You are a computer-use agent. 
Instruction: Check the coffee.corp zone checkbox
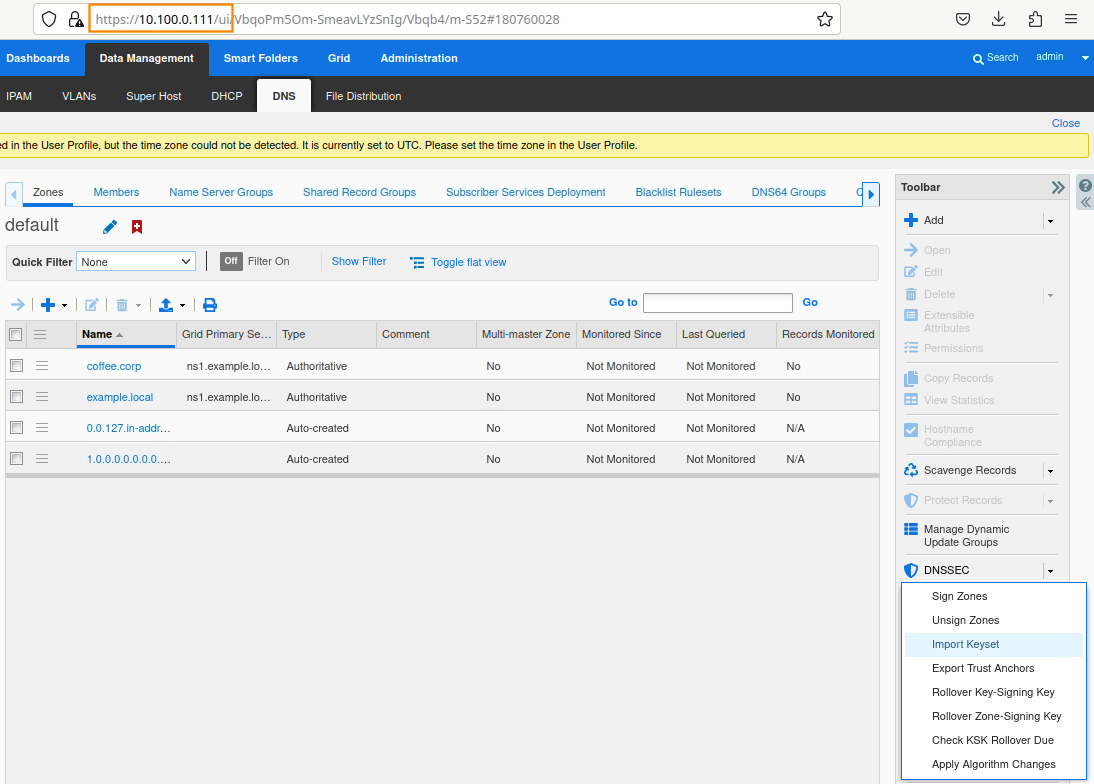[16, 366]
